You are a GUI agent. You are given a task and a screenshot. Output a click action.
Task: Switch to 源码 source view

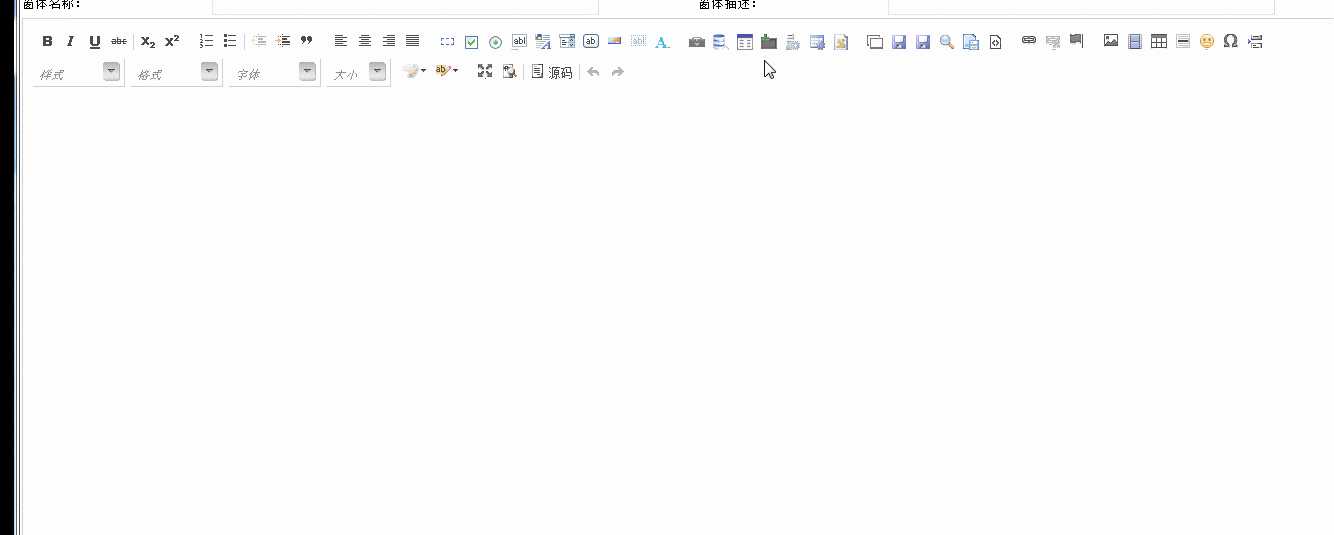point(552,72)
